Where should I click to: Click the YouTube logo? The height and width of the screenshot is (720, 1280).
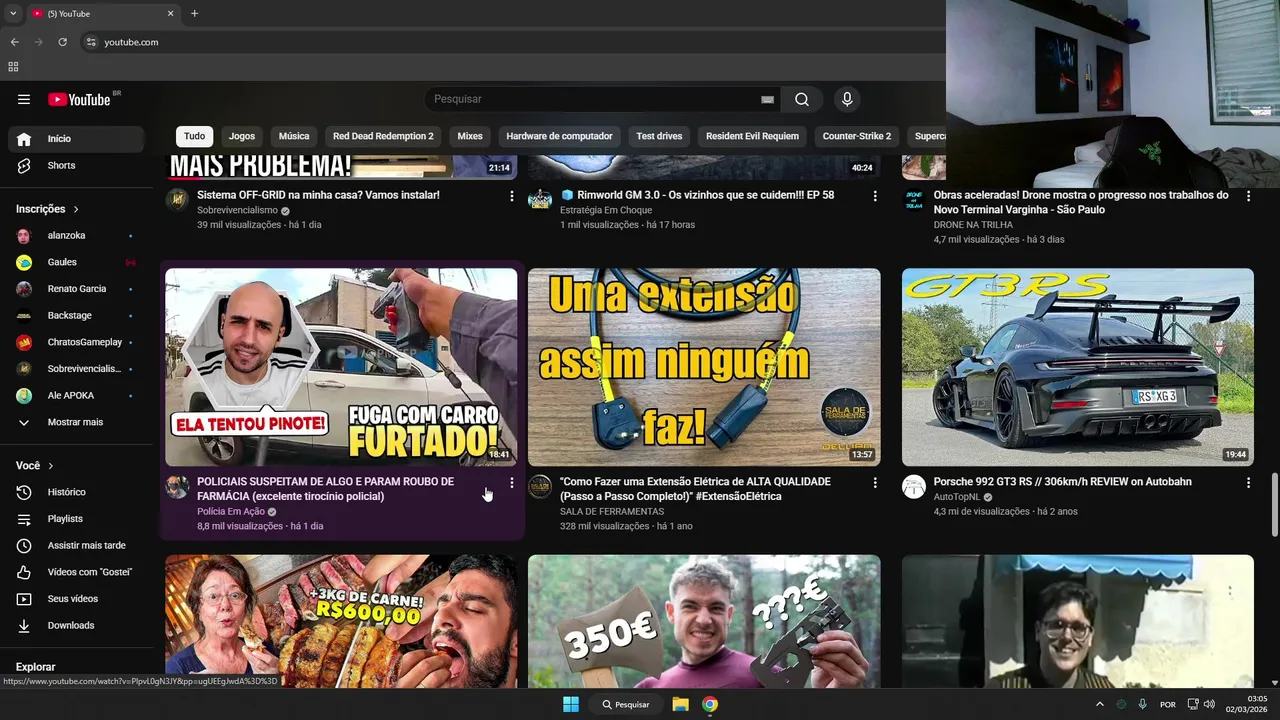(x=80, y=99)
